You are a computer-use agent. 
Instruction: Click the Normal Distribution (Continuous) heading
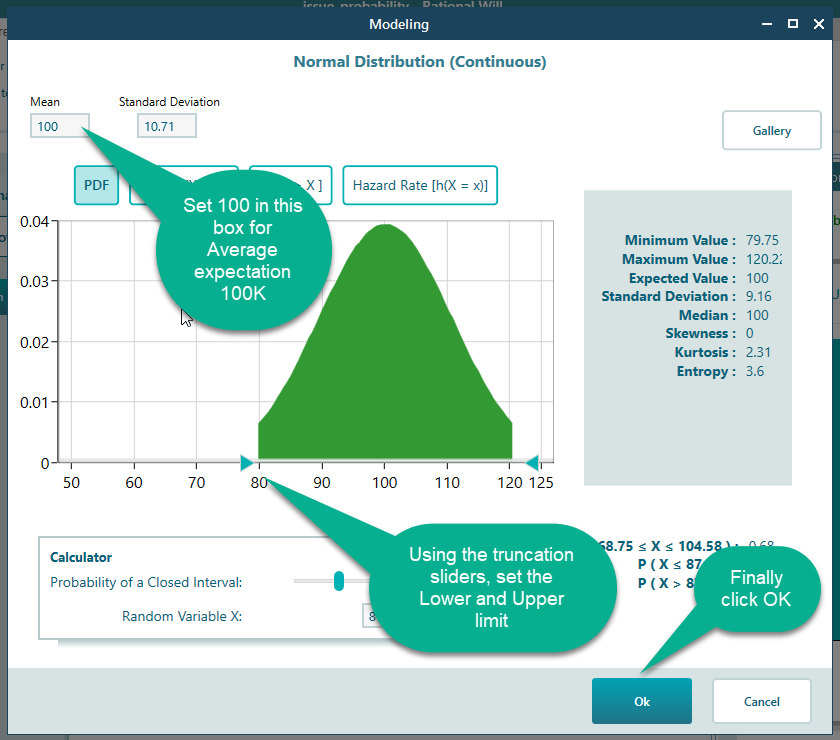click(419, 62)
